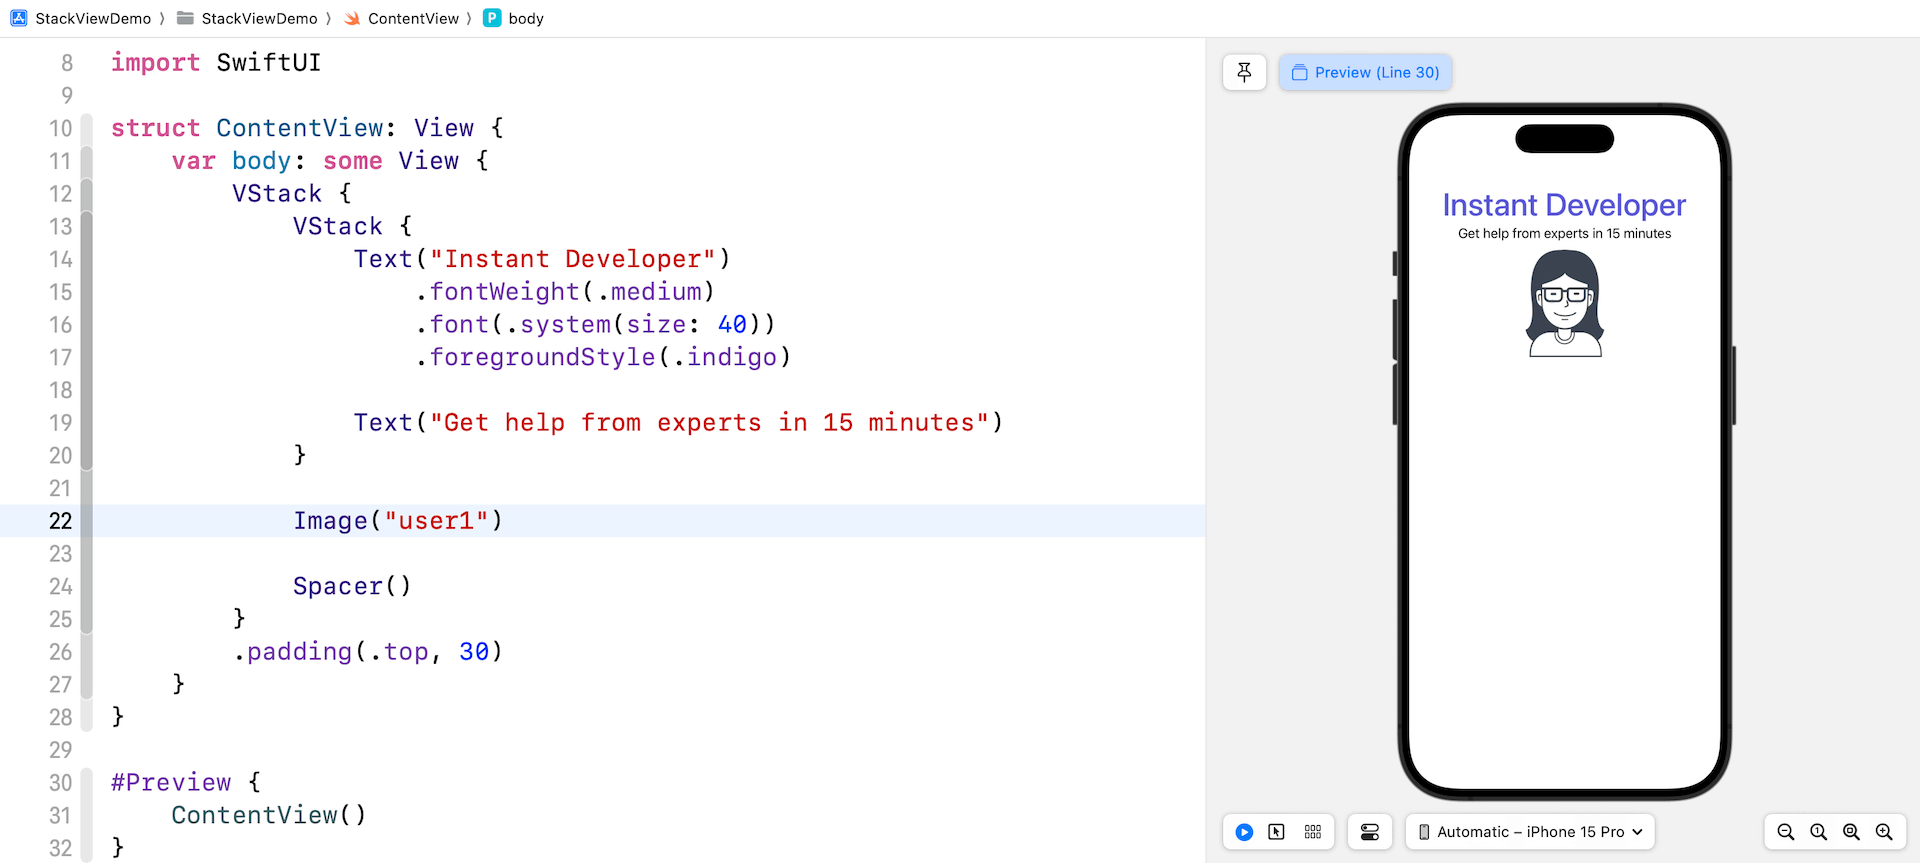Show preview Variants grid
This screenshot has height=863, width=1920.
click(1313, 832)
